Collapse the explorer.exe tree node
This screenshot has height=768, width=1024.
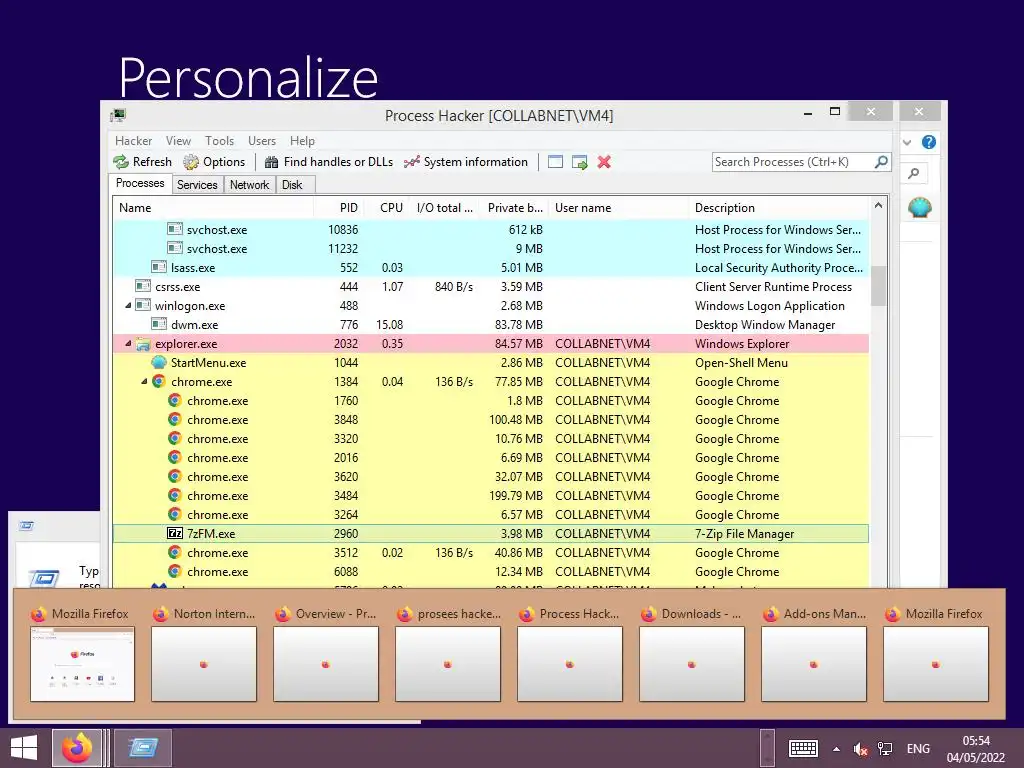[x=128, y=344]
